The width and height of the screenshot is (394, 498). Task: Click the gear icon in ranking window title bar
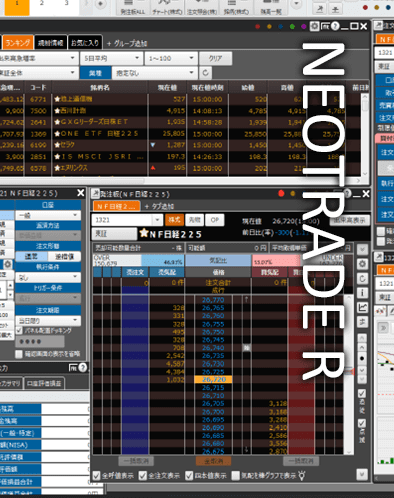click(x=314, y=26)
